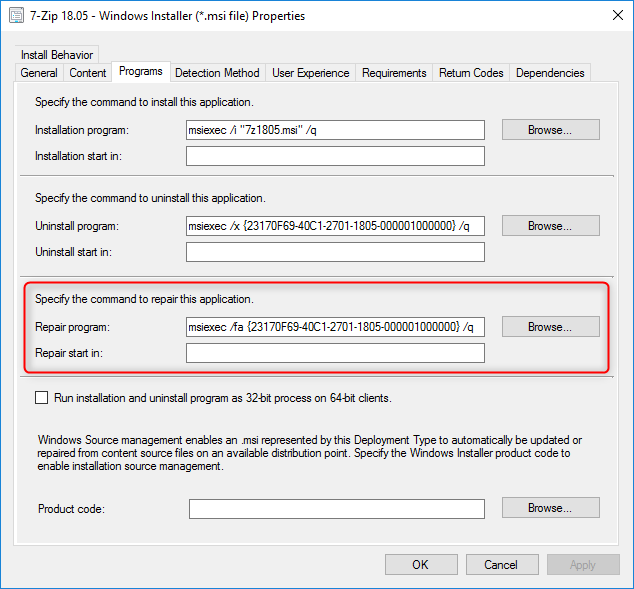Browse for the installation program
The width and height of the screenshot is (634, 589).
pyautogui.click(x=551, y=130)
